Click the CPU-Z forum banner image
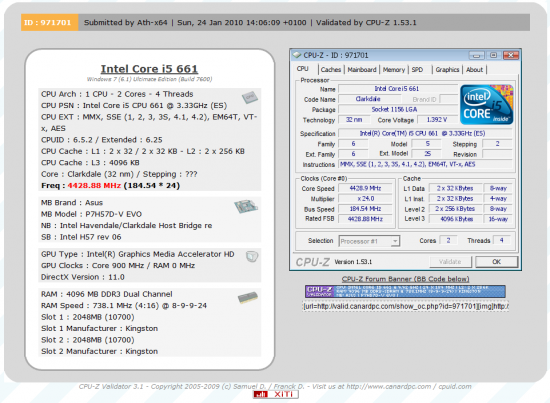550x403 pixels. (405, 291)
